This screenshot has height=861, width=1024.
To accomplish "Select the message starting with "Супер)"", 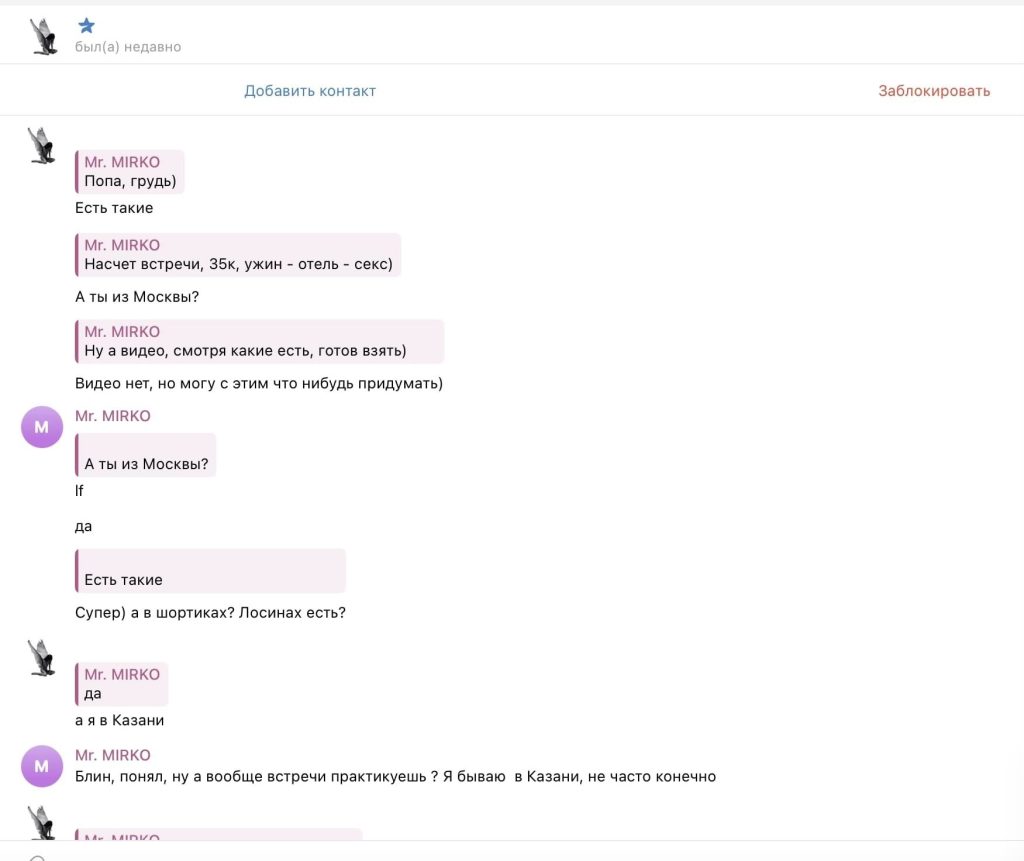I will 210,612.
